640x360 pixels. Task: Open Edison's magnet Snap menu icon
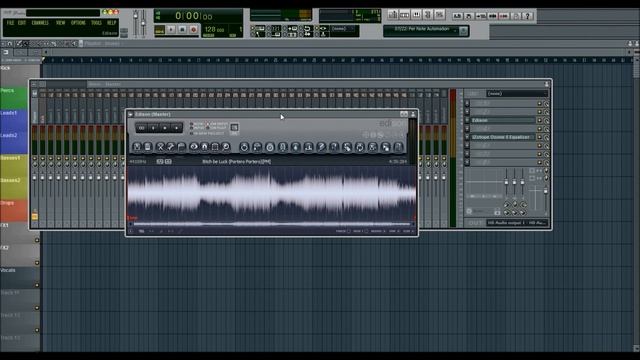click(x=204, y=147)
